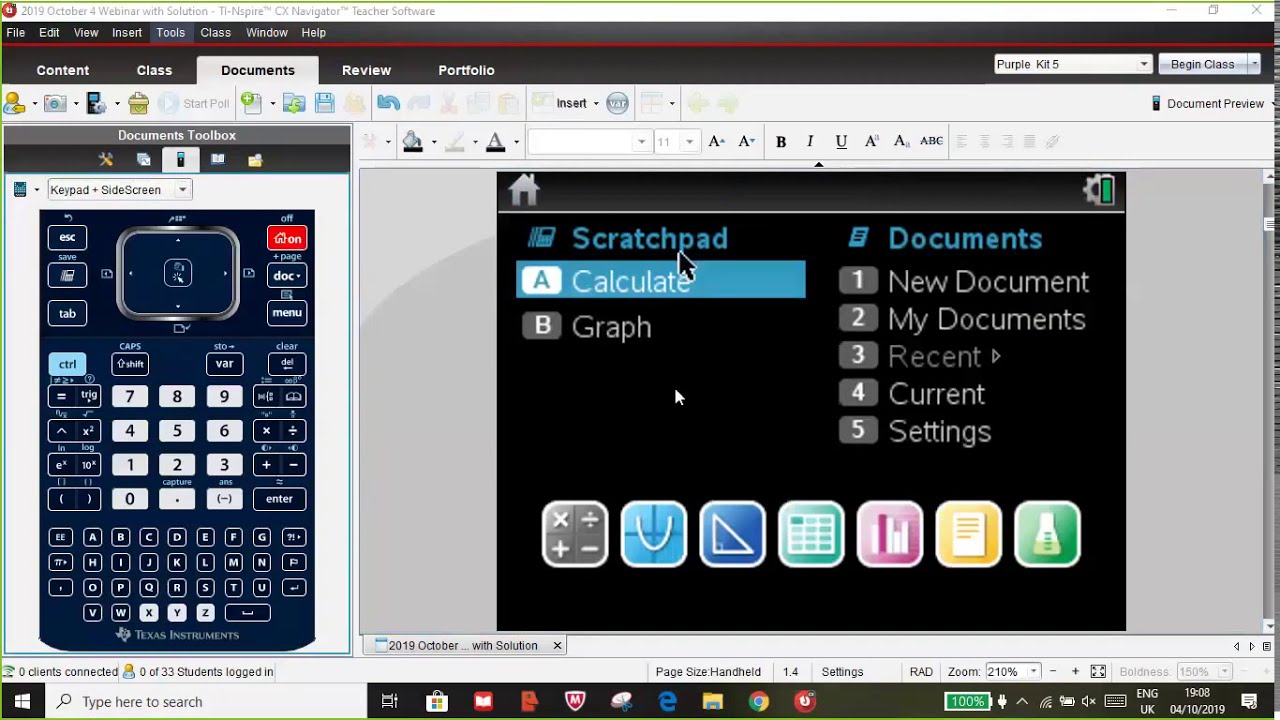Click the Begin Class button
The width and height of the screenshot is (1280, 720).
click(1202, 64)
